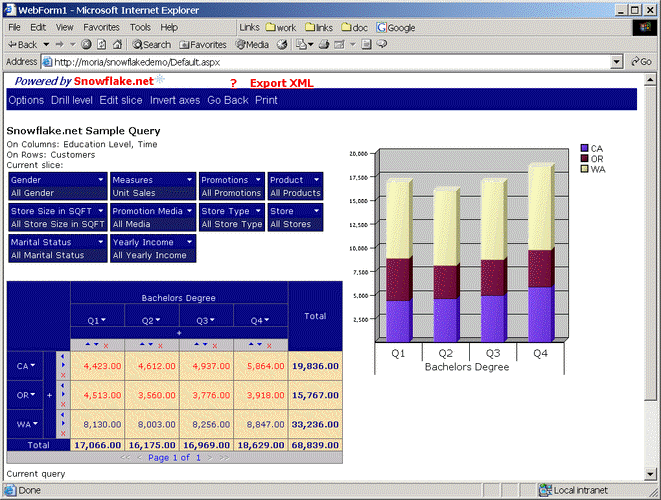
Task: Click the Refresh page icon
Action: 102,44
